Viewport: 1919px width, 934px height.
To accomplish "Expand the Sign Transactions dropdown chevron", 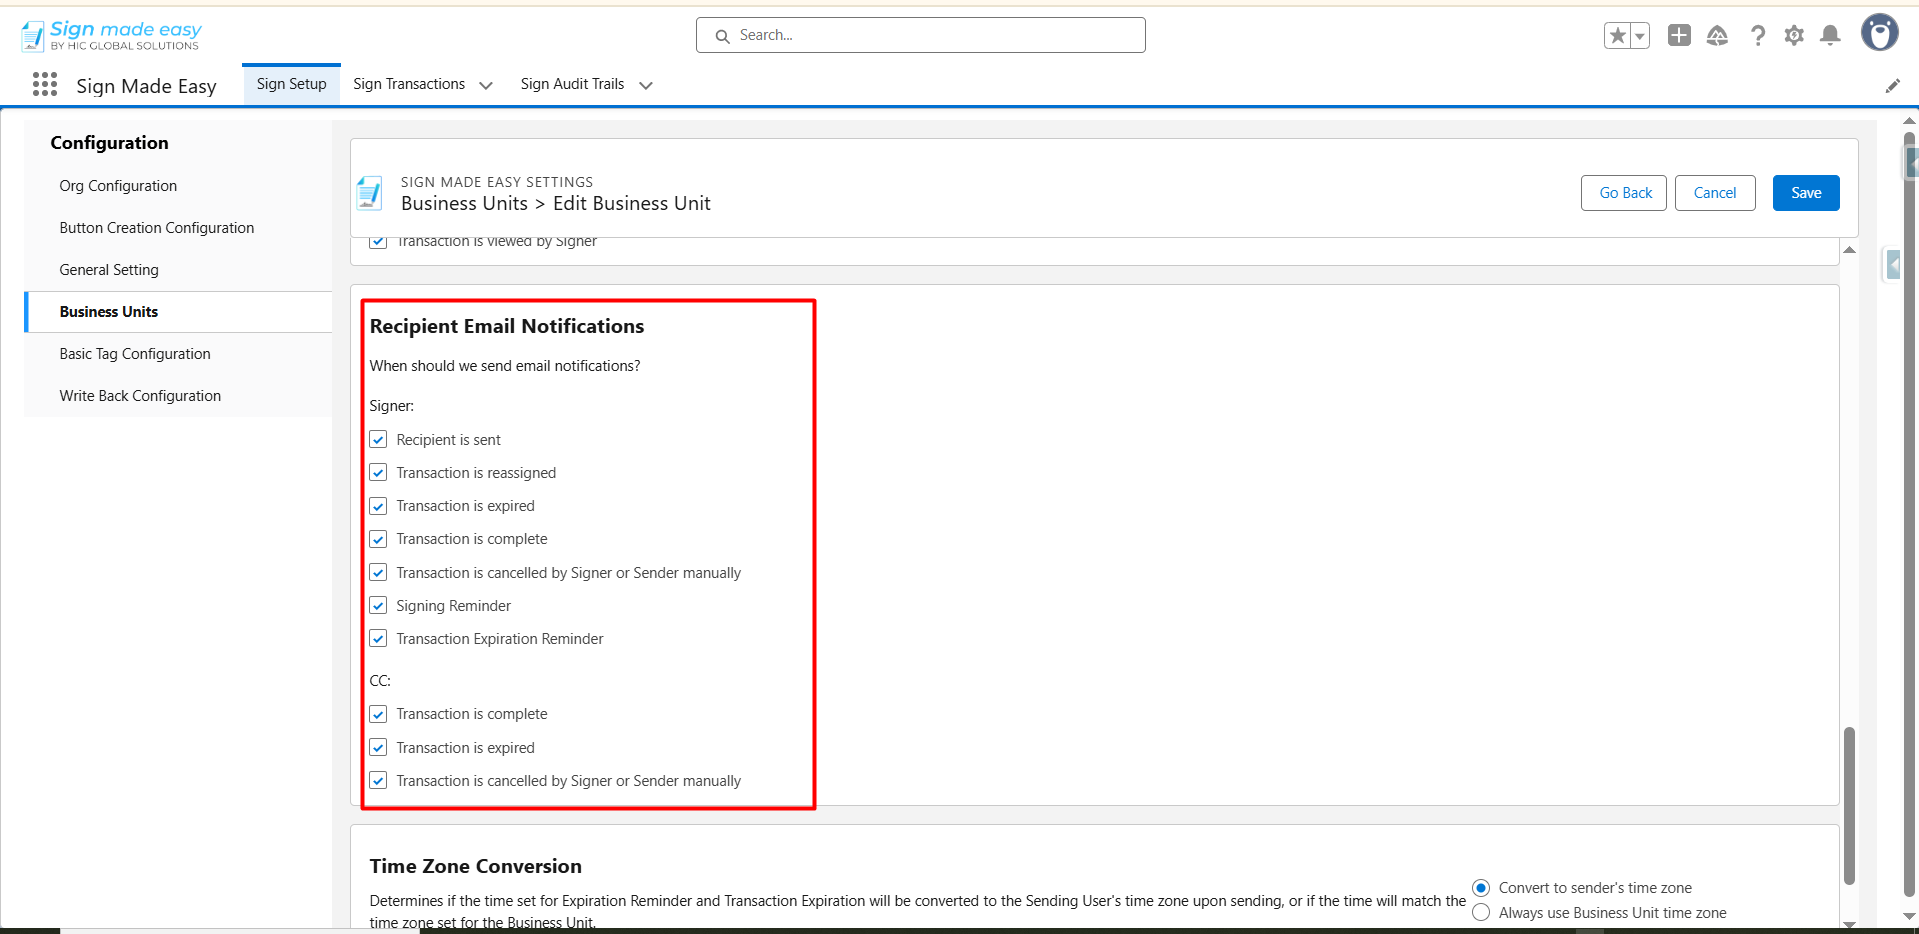I will tap(486, 86).
